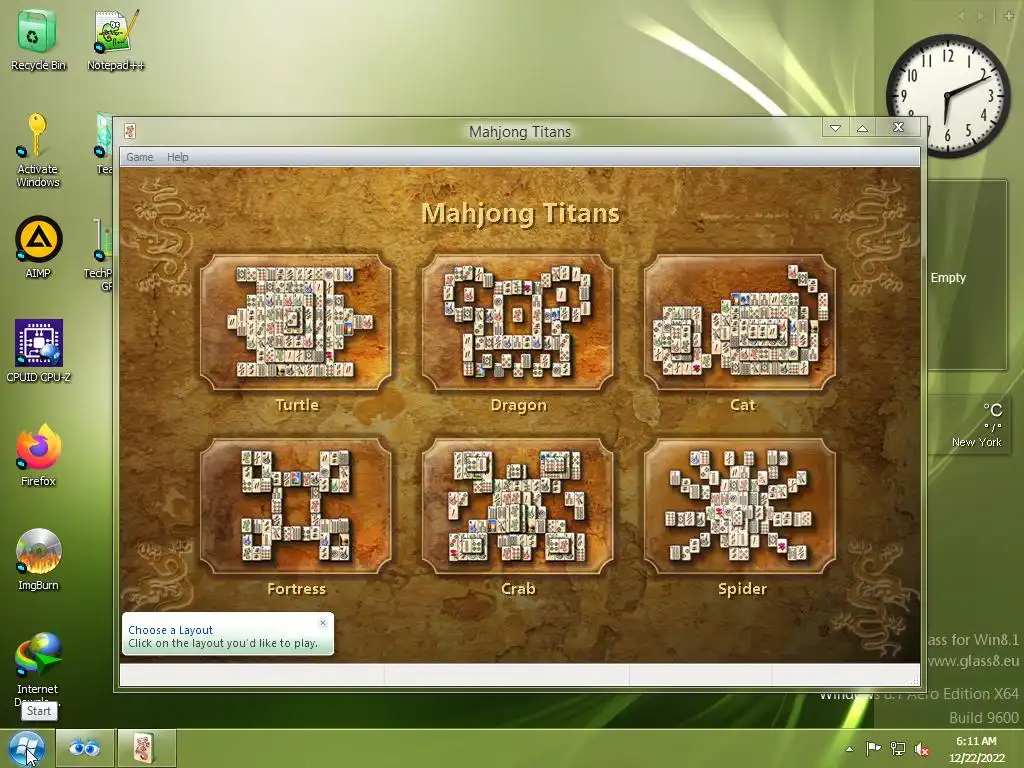Open the Recycle Bin desktop icon
Image resolution: width=1024 pixels, height=768 pixels.
[x=38, y=40]
